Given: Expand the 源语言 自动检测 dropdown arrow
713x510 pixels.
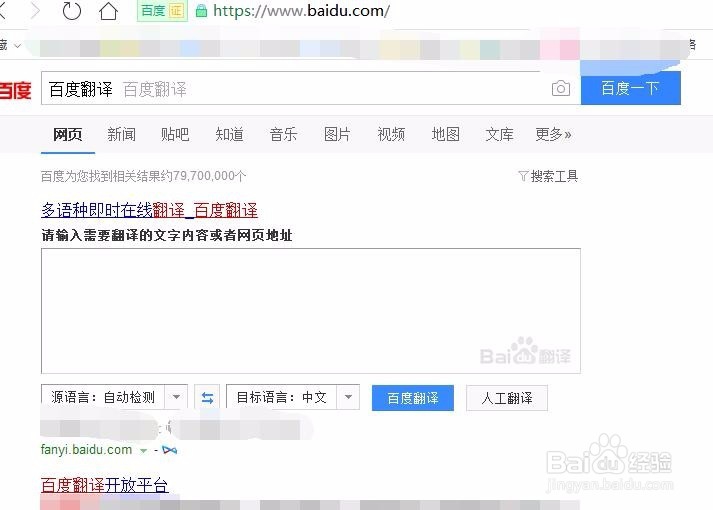Looking at the screenshot, I should (176, 397).
